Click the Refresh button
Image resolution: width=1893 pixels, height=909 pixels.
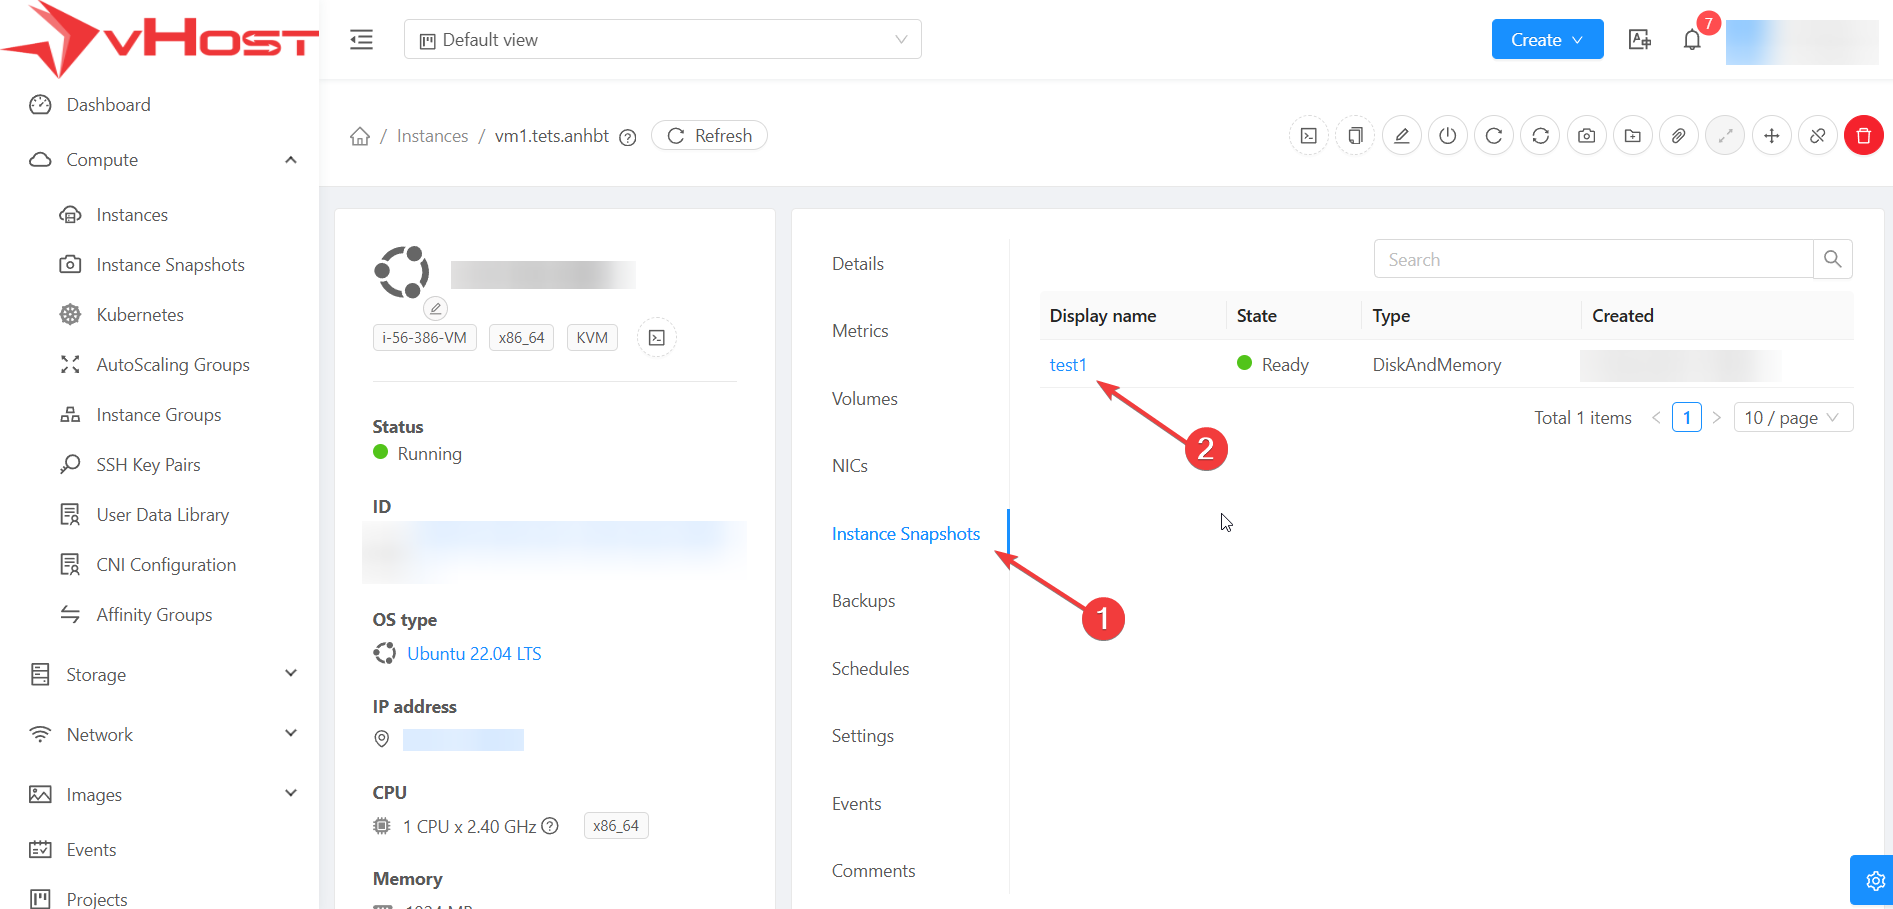point(709,136)
